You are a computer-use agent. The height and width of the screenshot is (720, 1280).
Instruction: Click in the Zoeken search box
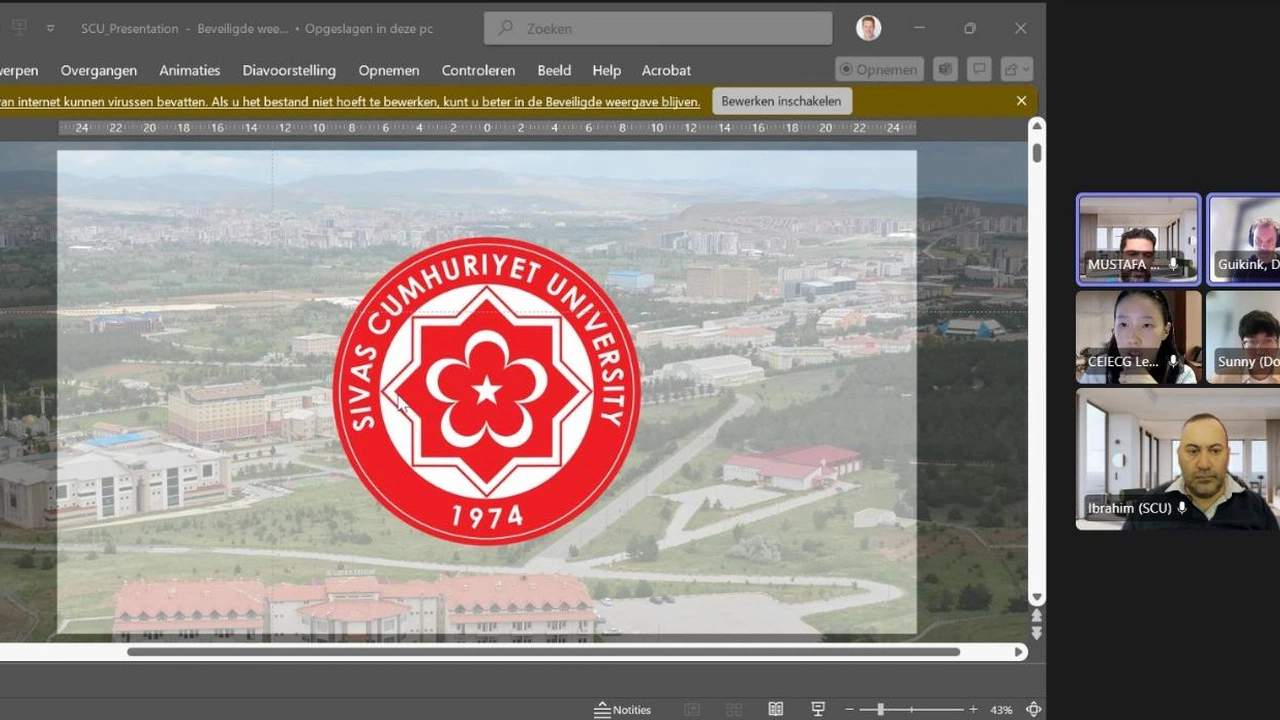[658, 28]
